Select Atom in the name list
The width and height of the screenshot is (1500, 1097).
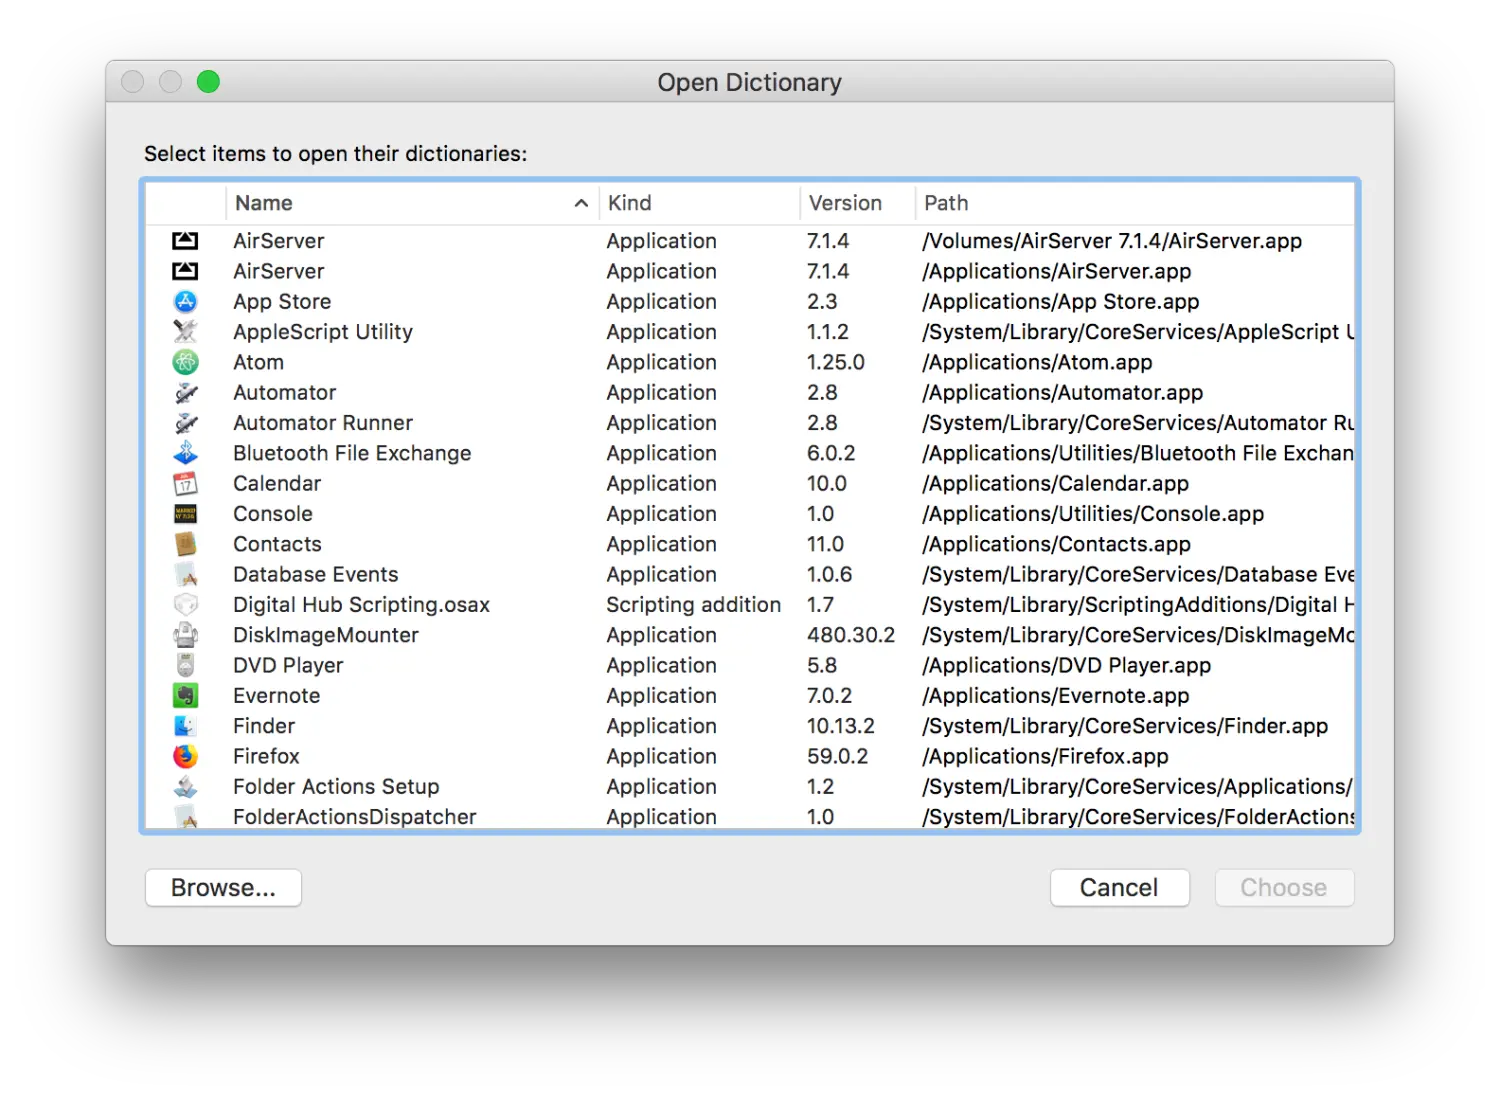pos(258,362)
